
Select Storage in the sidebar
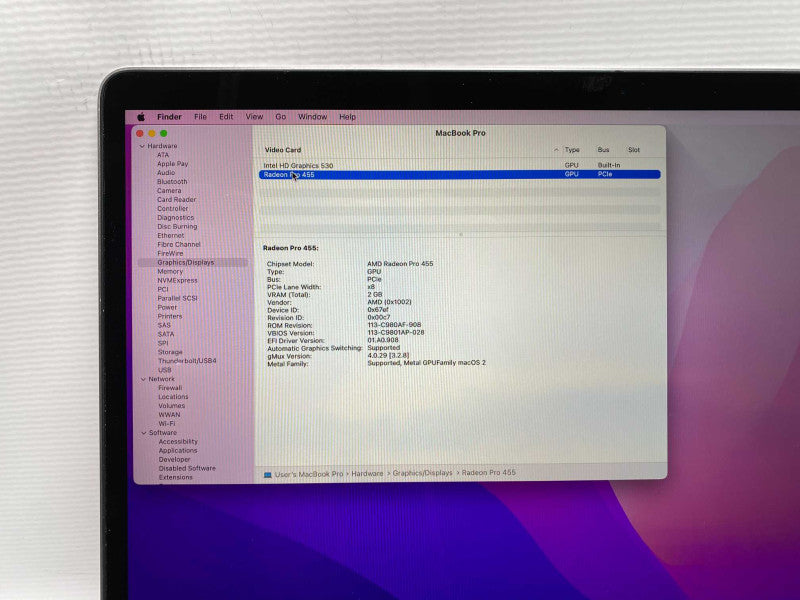coord(170,352)
